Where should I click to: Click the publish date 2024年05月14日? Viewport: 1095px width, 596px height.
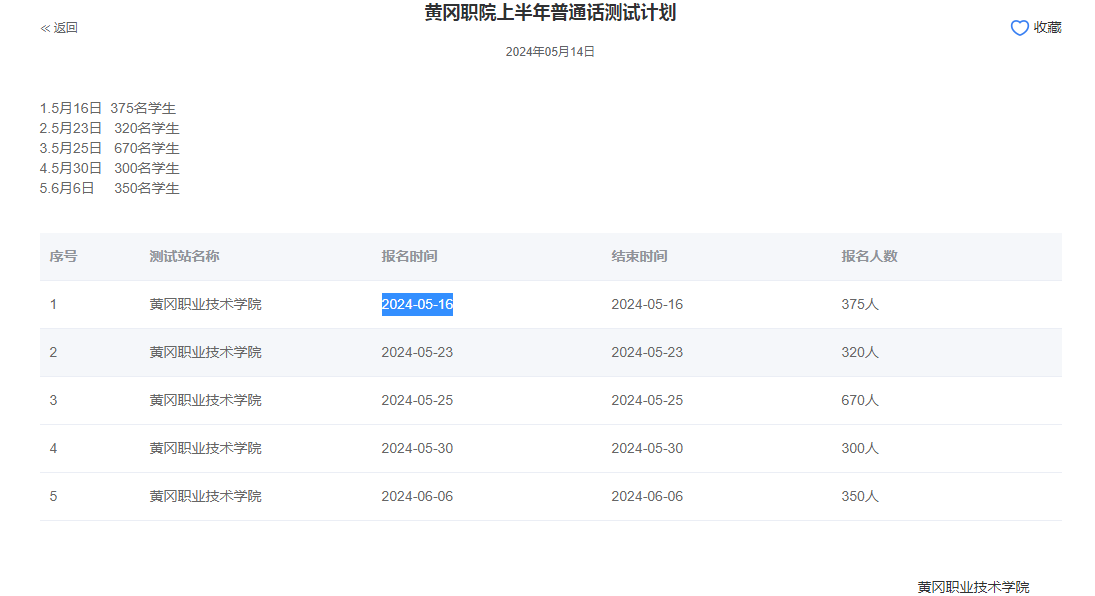[550, 52]
